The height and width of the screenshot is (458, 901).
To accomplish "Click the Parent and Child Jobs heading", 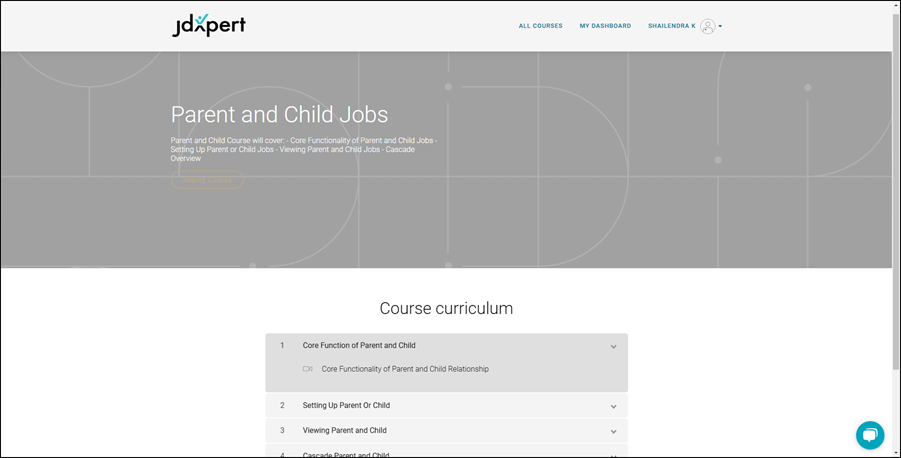I will 279,114.
